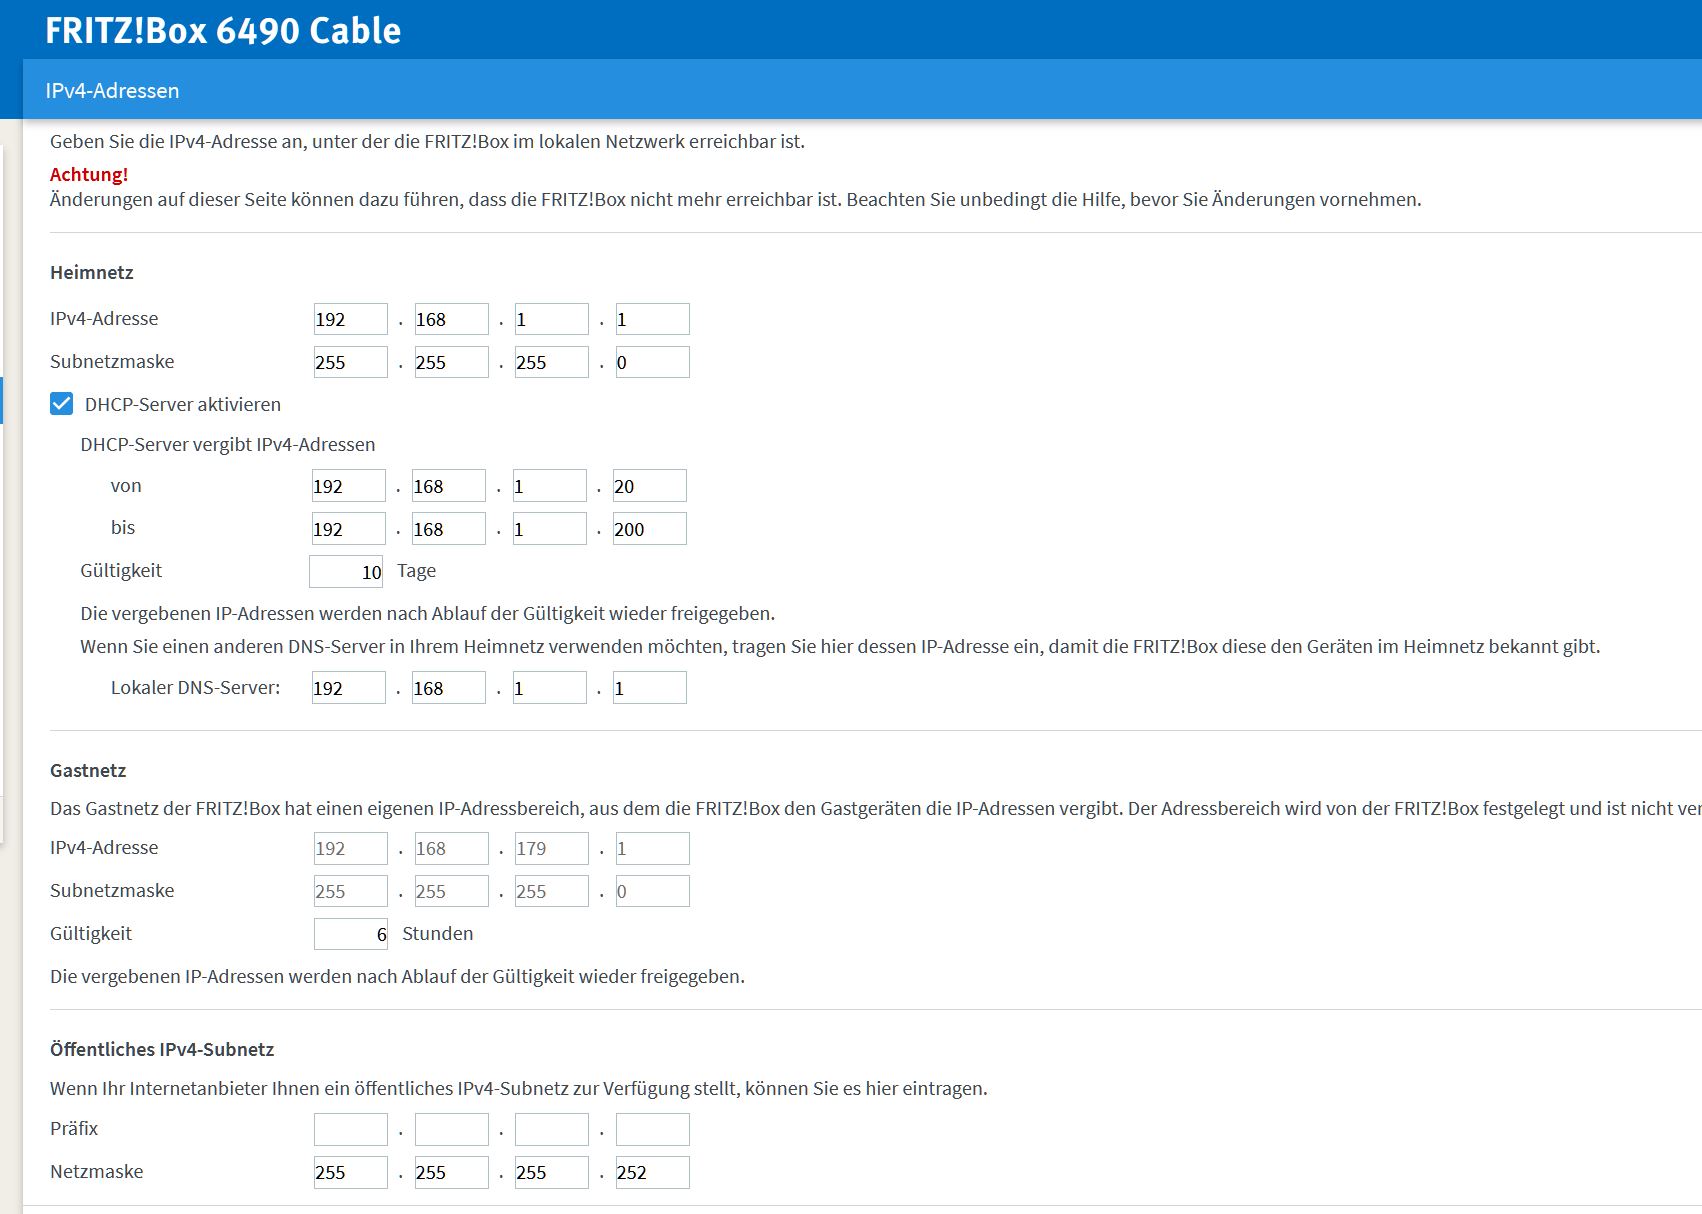Click the 'Tage' unit label

(416, 571)
